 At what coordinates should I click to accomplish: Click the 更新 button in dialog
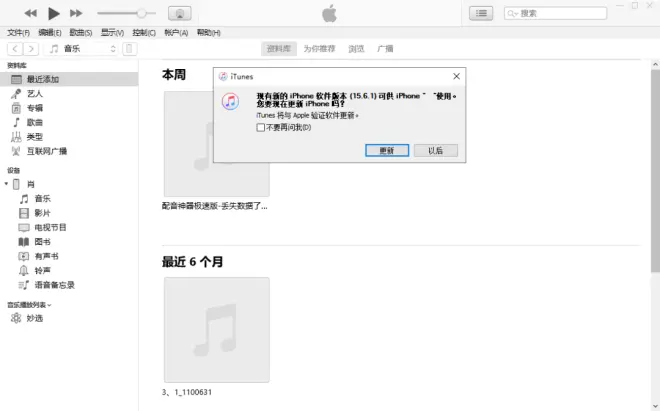coord(387,150)
